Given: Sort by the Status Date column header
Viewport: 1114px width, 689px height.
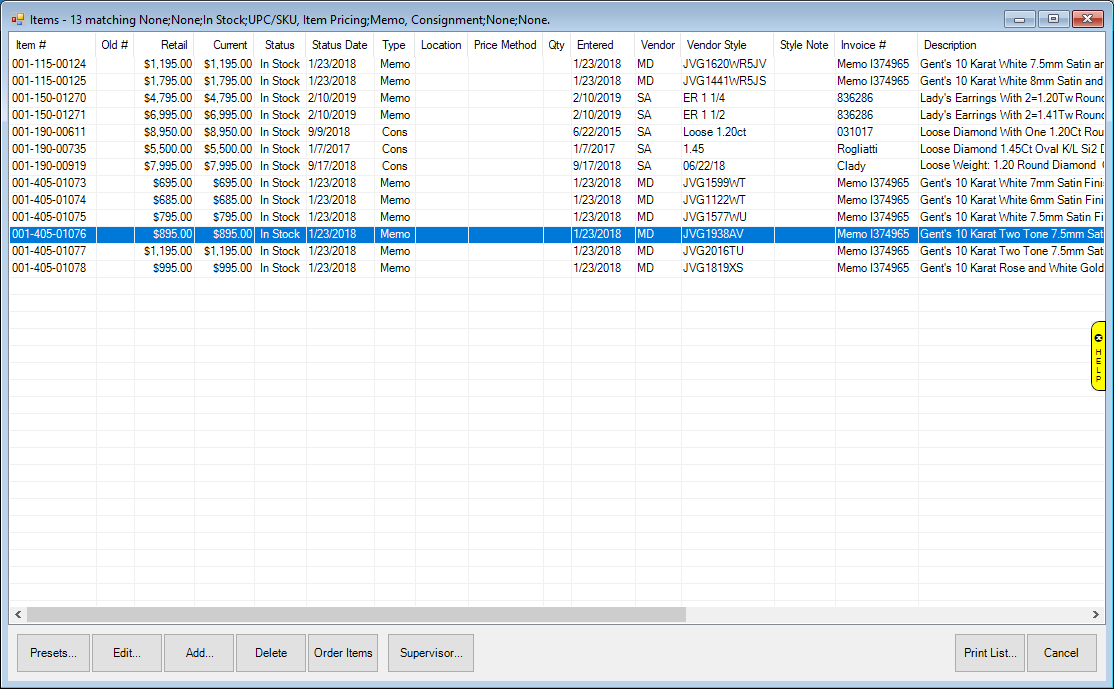Looking at the screenshot, I should (x=339, y=45).
